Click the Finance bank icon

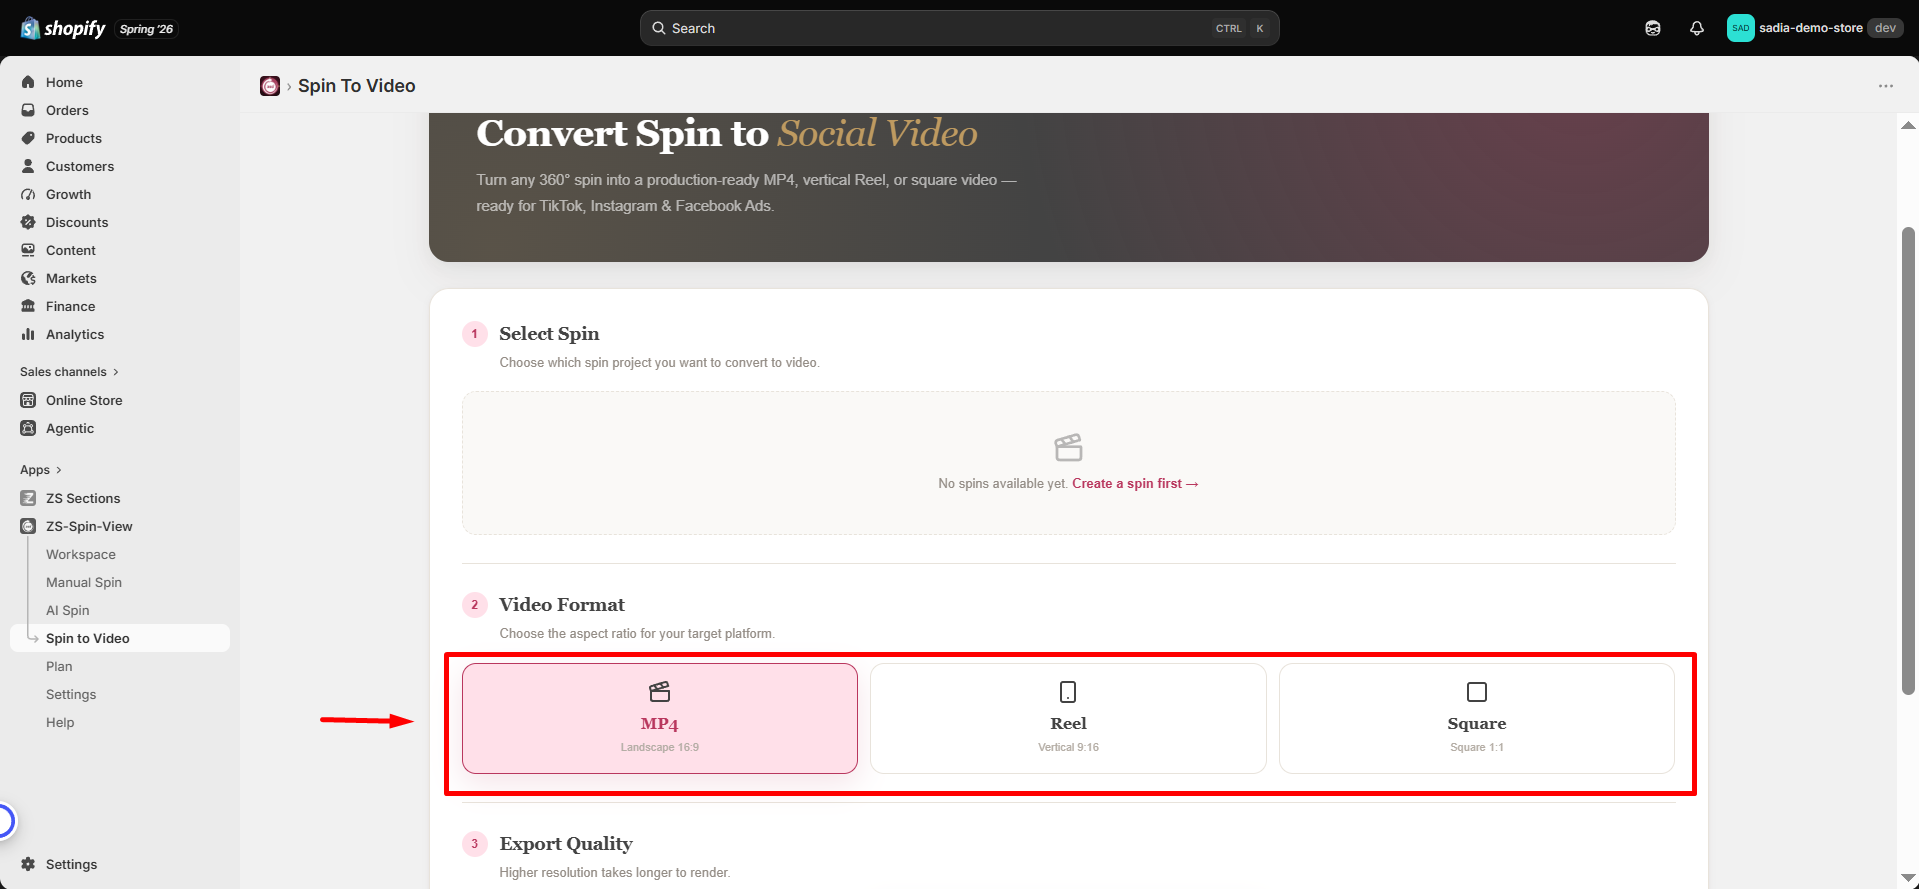(x=28, y=306)
